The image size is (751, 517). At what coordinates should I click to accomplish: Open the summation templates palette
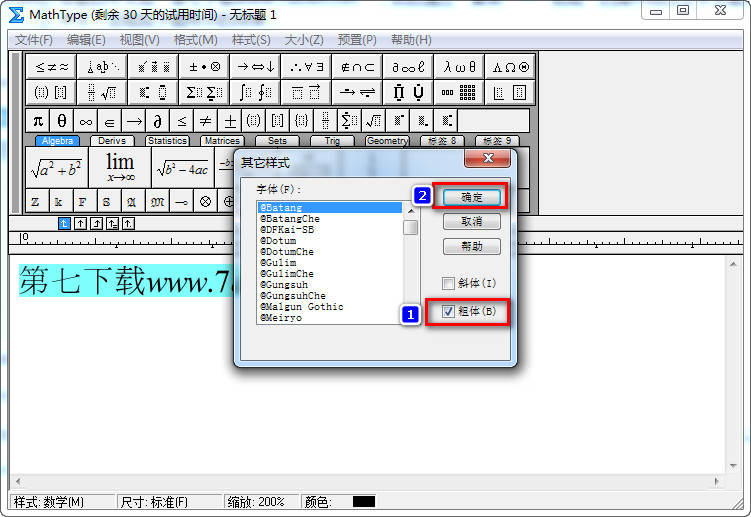[204, 92]
